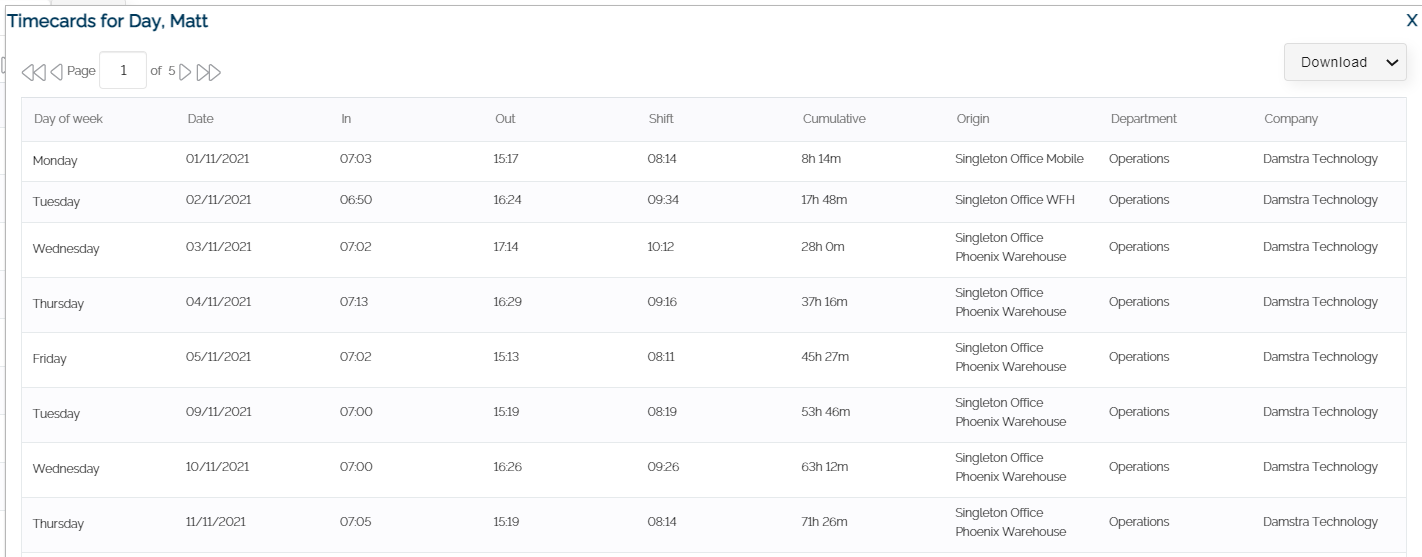Screen dimensions: 1422x557
Task: Click the Company column header
Action: point(1290,119)
